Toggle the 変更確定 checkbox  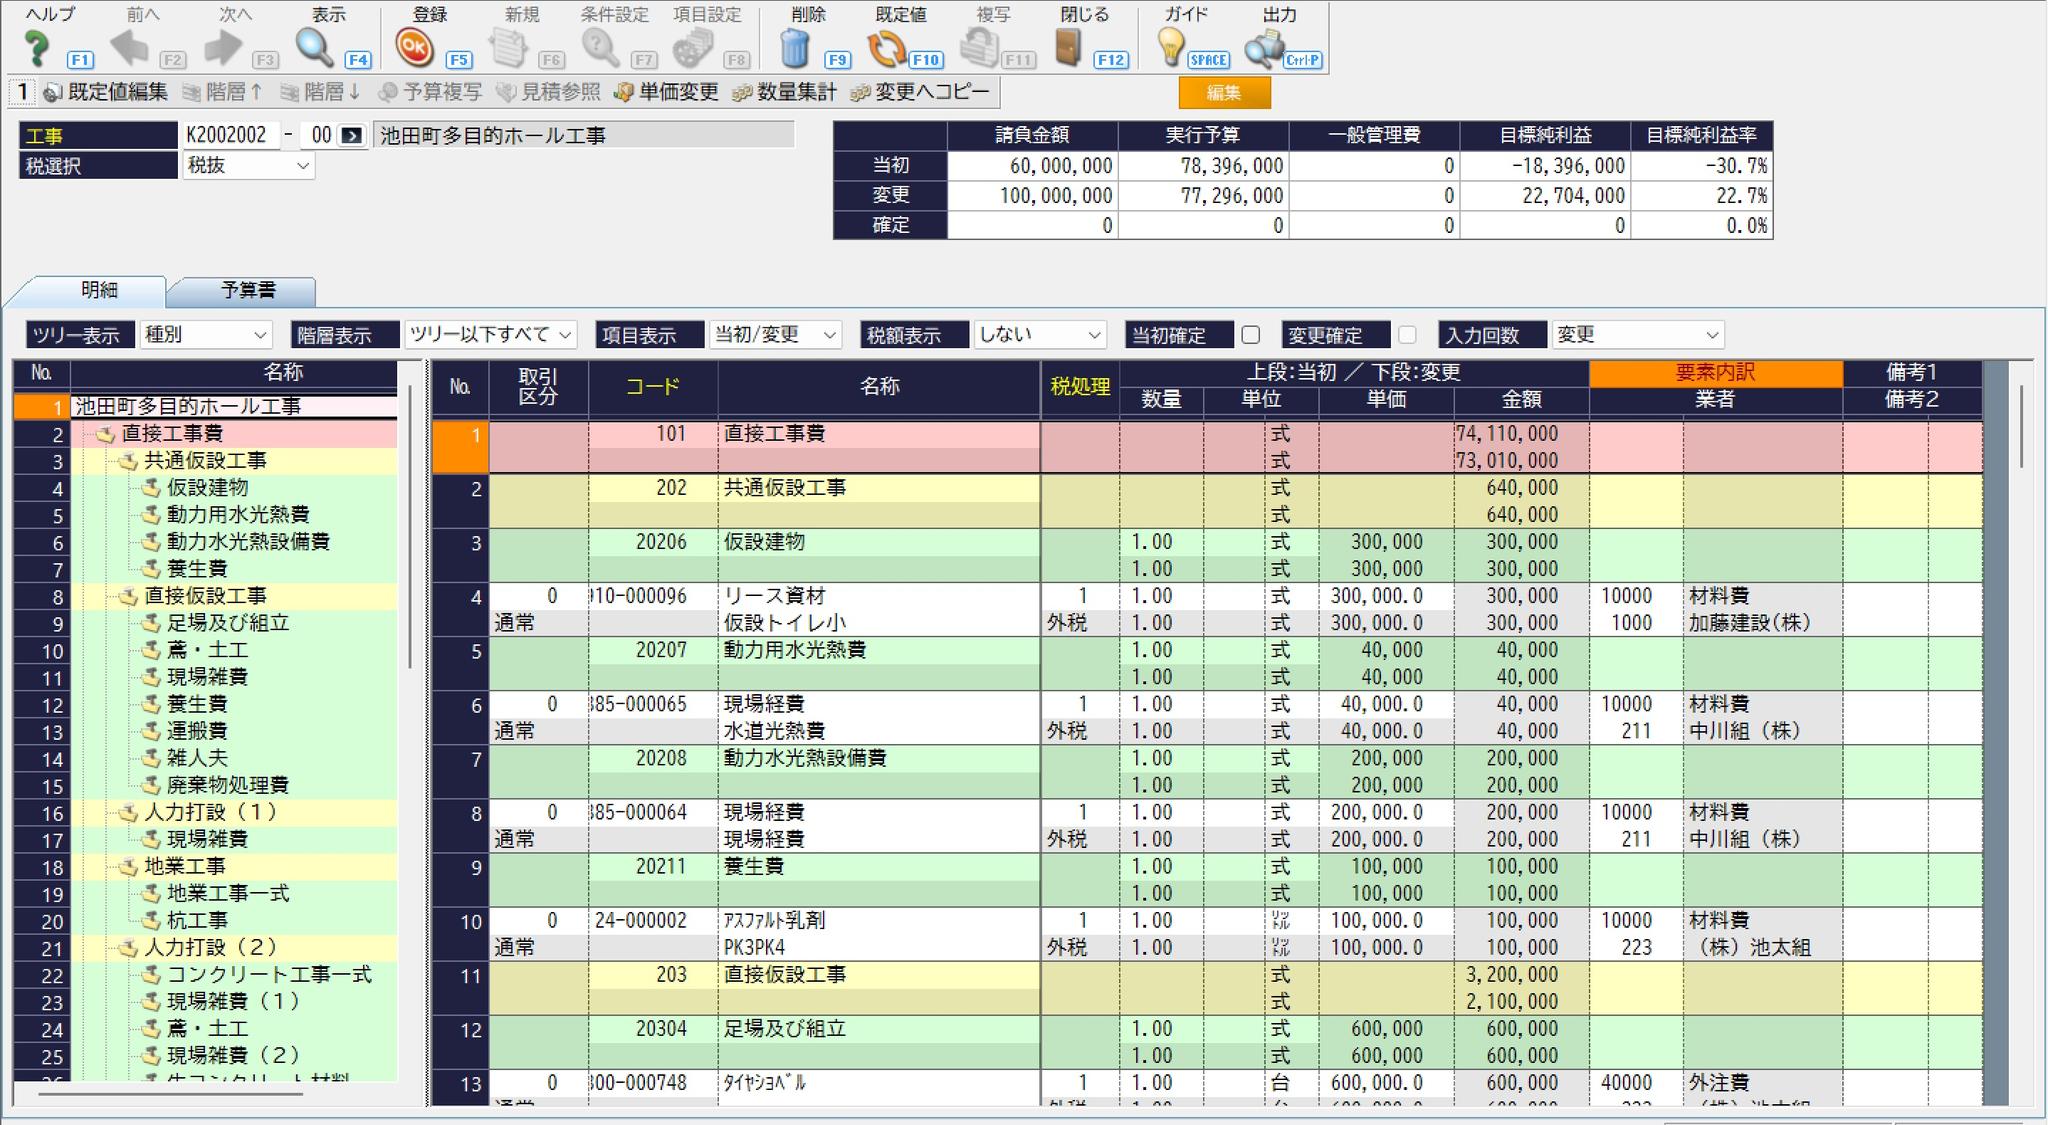[1407, 335]
